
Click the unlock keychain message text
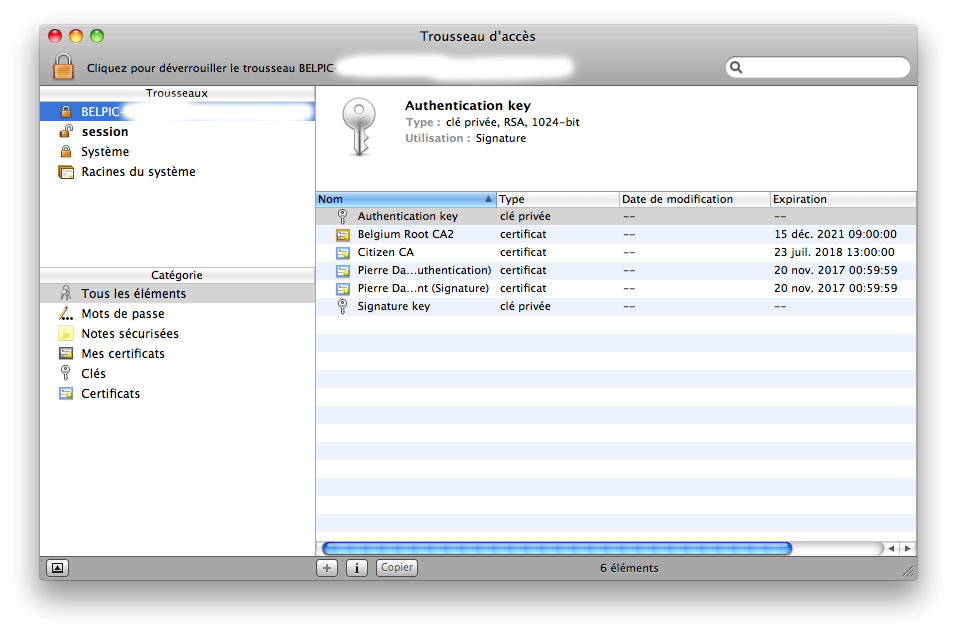coord(210,68)
